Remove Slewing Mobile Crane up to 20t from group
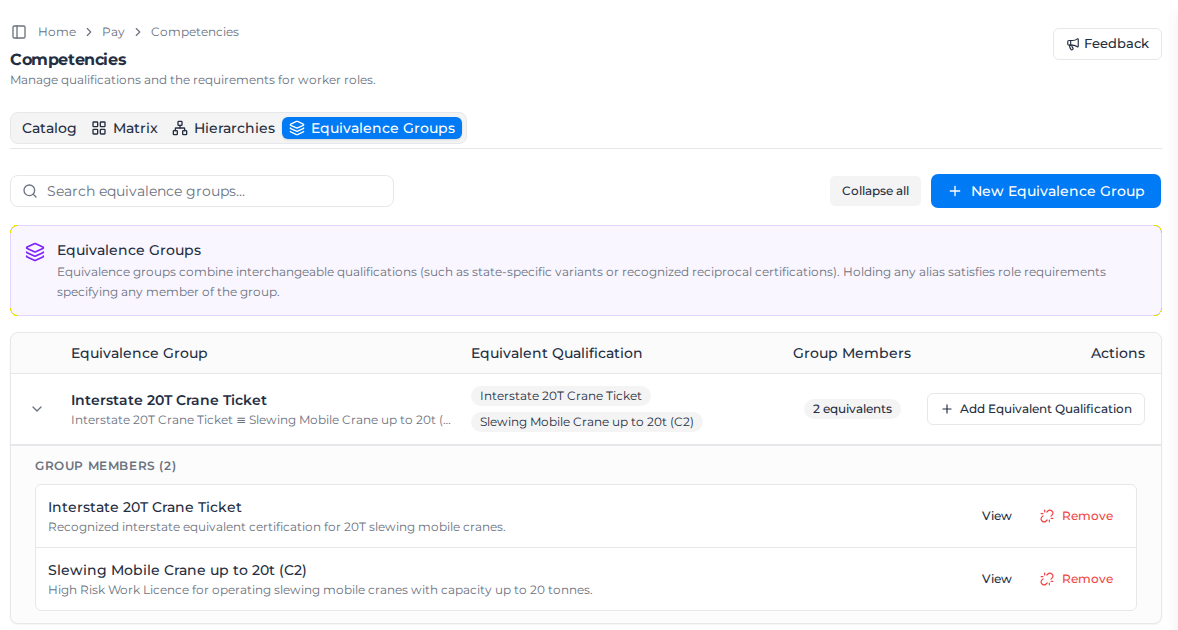1178x630 pixels. pos(1077,579)
